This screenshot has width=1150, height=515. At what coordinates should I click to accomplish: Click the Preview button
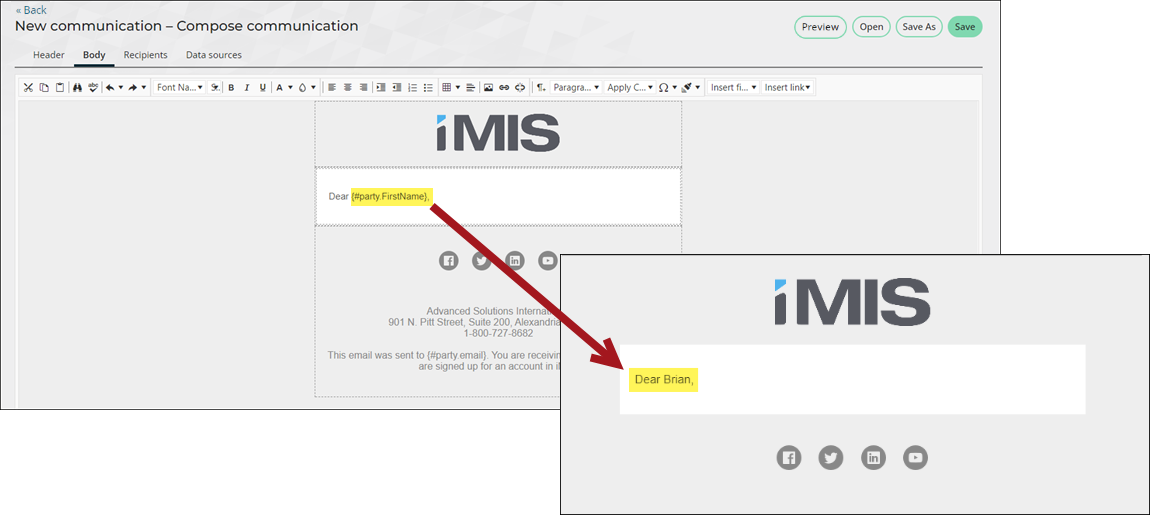point(820,27)
